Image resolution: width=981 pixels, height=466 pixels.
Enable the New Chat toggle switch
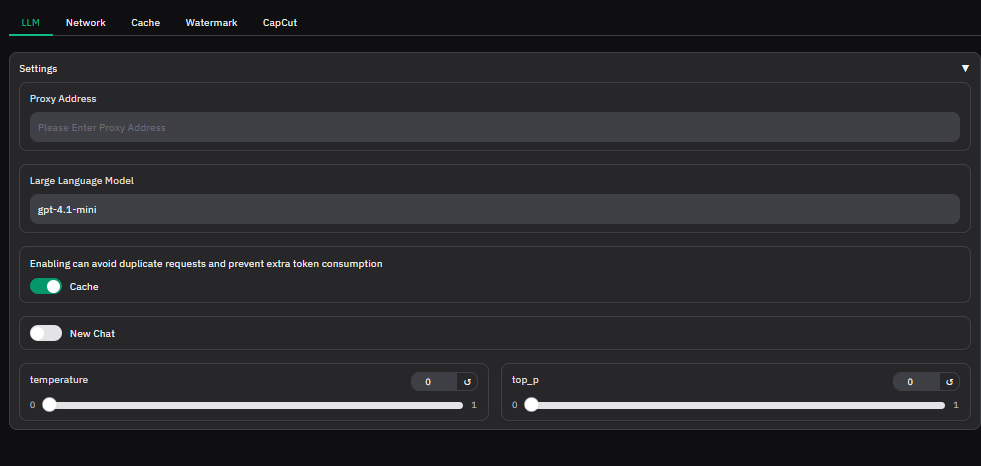(x=46, y=333)
